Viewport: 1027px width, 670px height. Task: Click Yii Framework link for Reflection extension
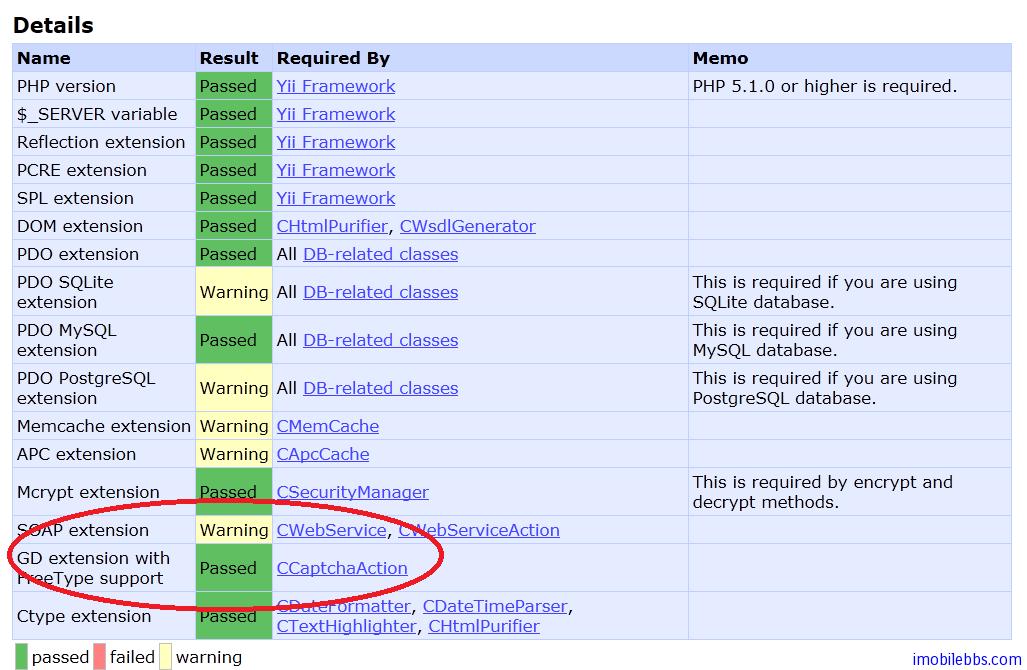coord(335,142)
